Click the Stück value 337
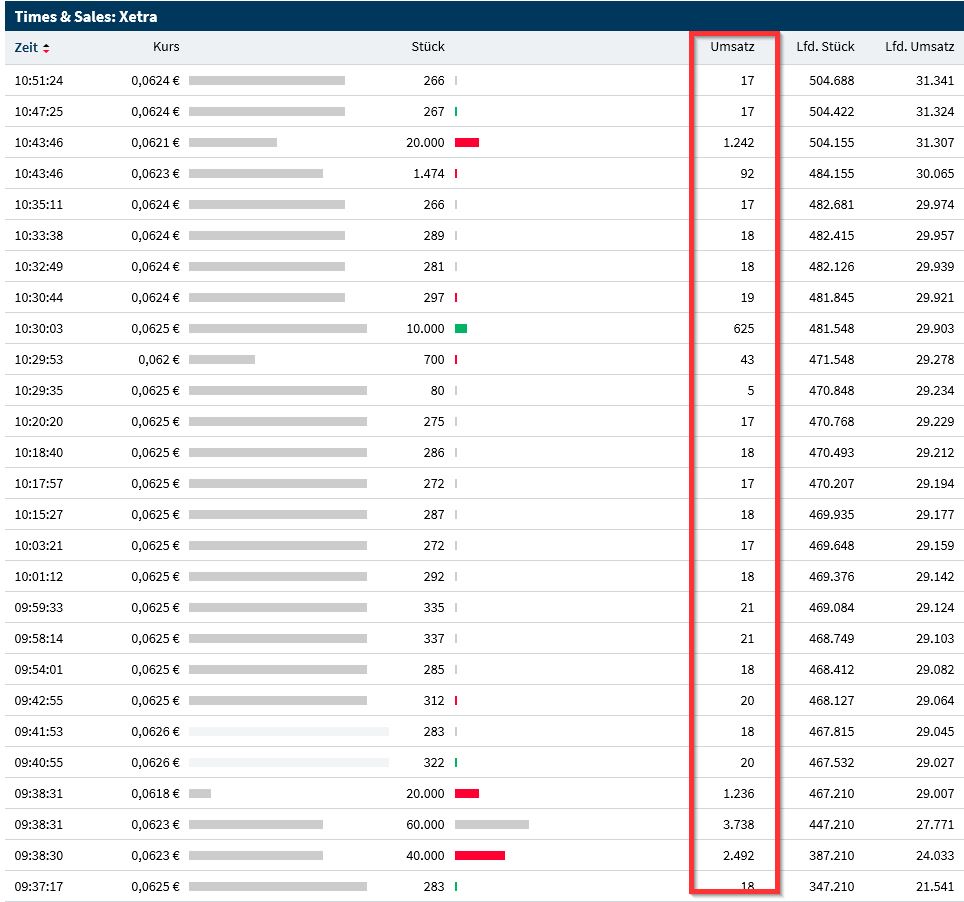The height and width of the screenshot is (902, 964). click(x=433, y=639)
